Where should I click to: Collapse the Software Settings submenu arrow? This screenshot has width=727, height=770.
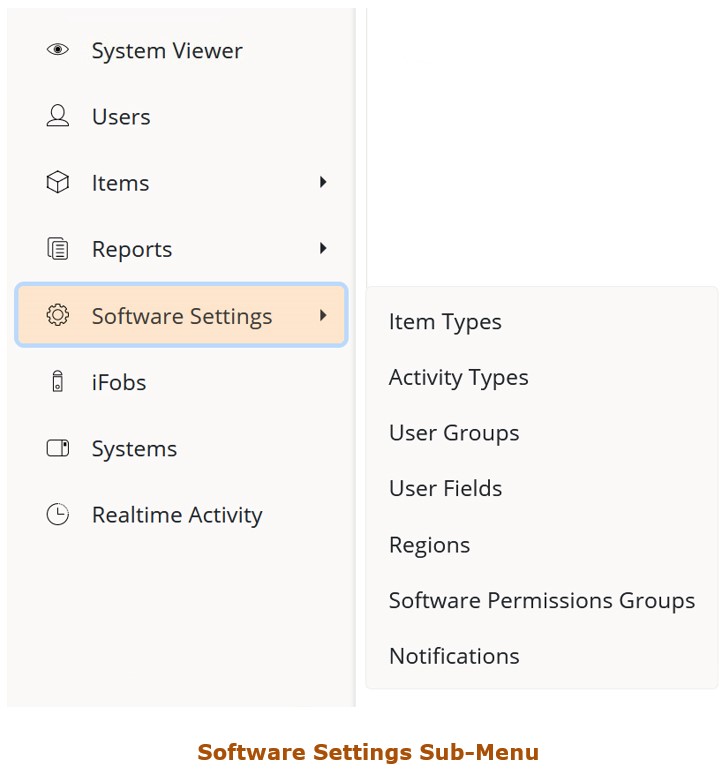coord(323,315)
